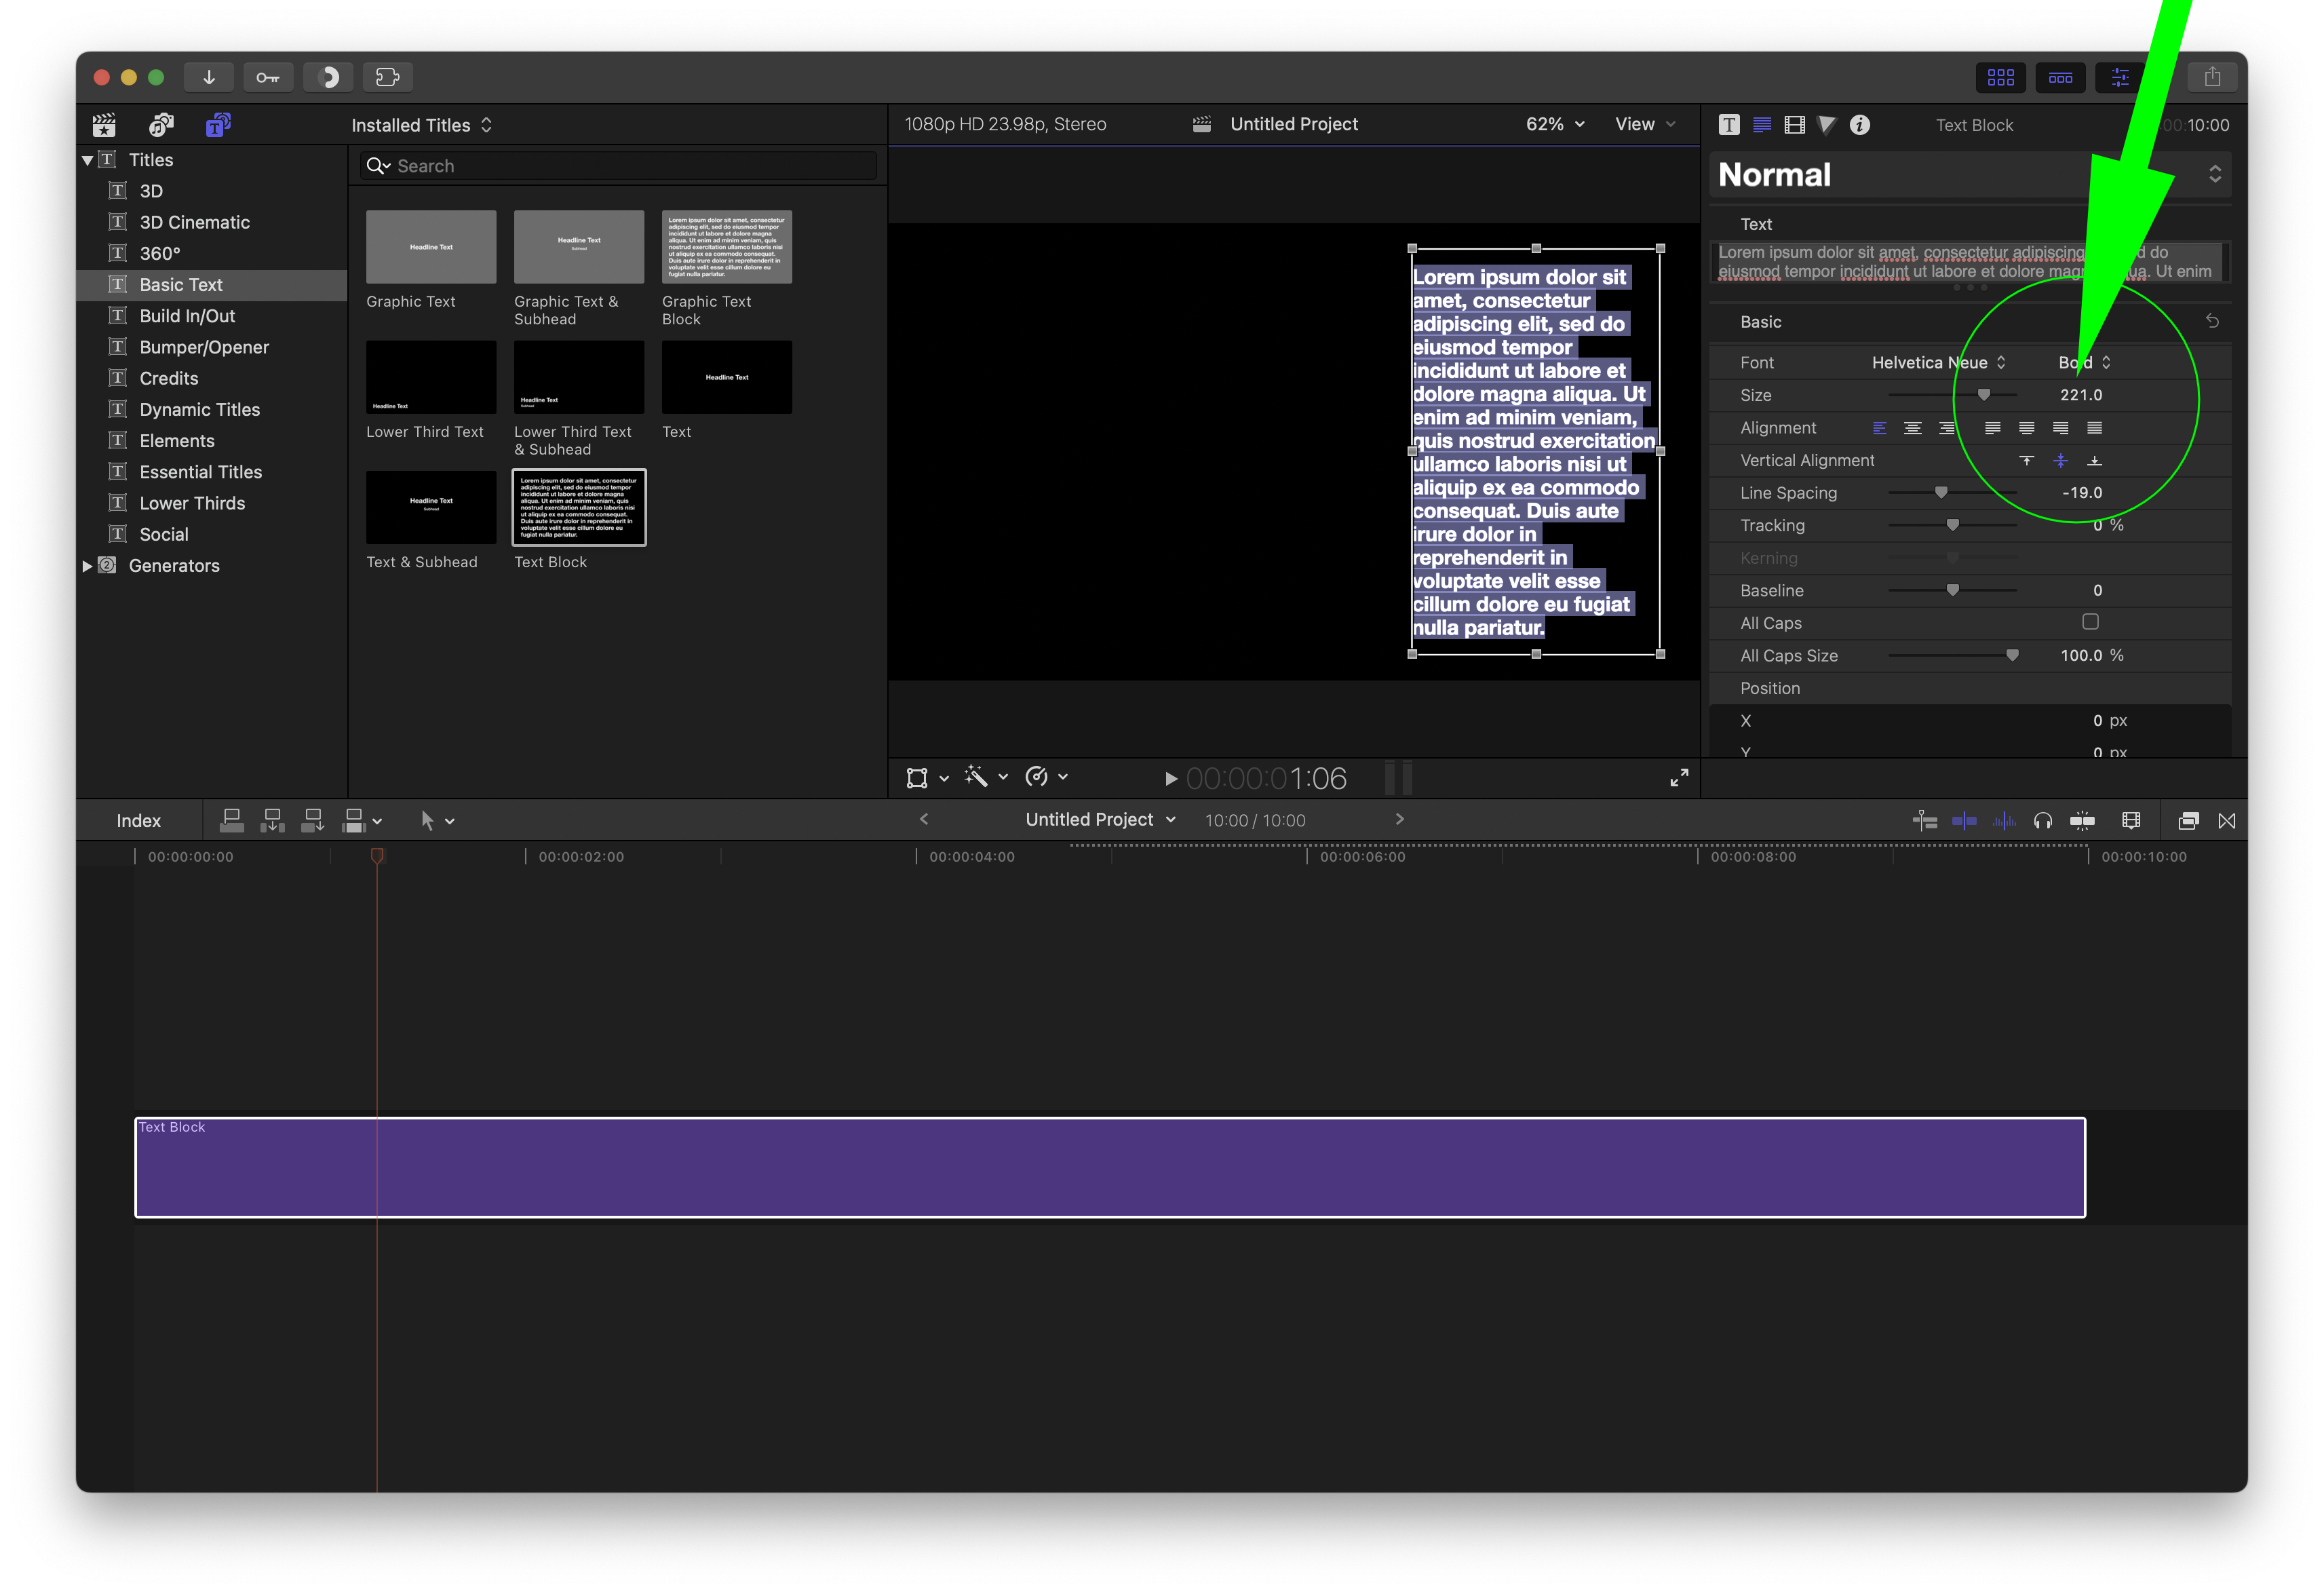Select the Lower Thirds category
The image size is (2324, 1593).
[x=192, y=503]
